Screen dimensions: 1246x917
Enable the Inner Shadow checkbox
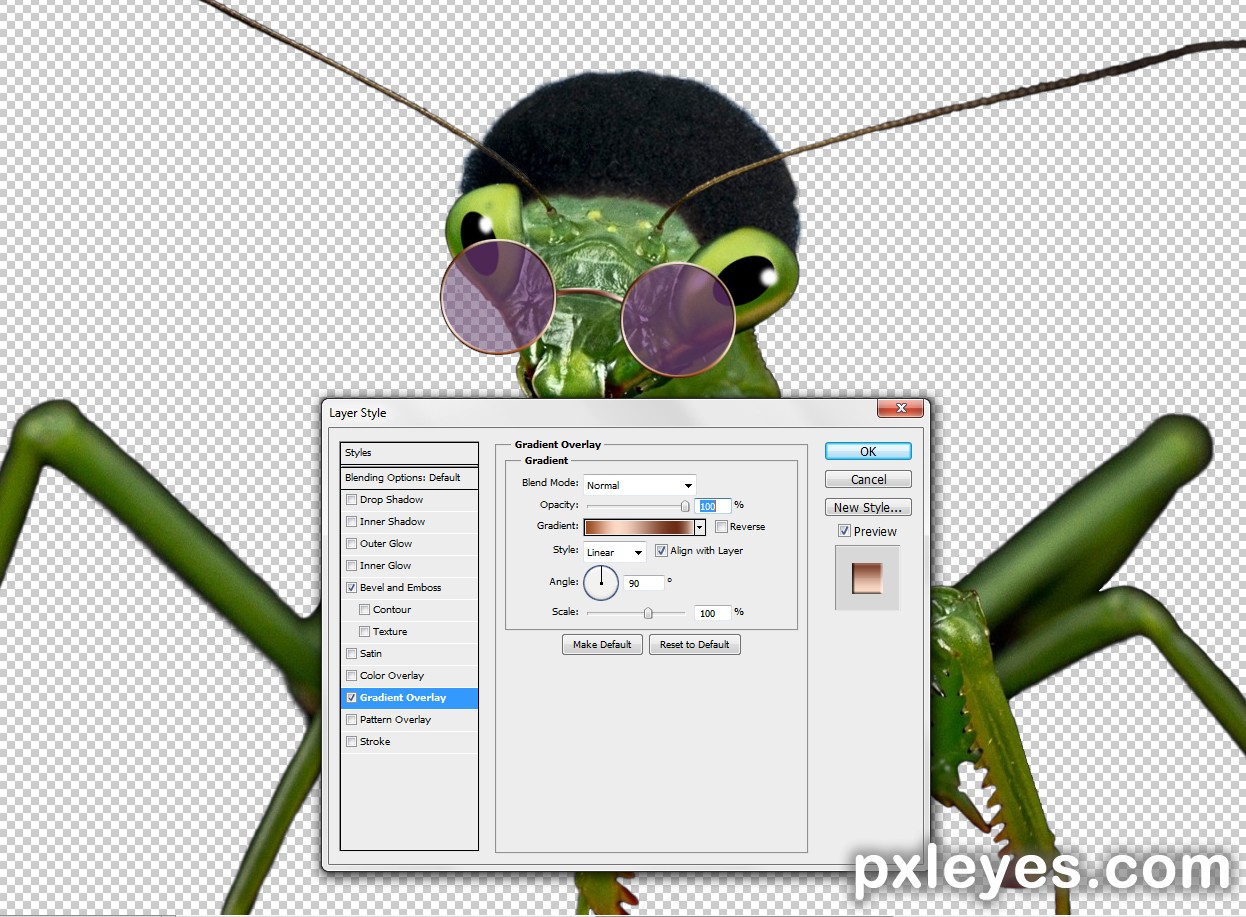(x=351, y=522)
